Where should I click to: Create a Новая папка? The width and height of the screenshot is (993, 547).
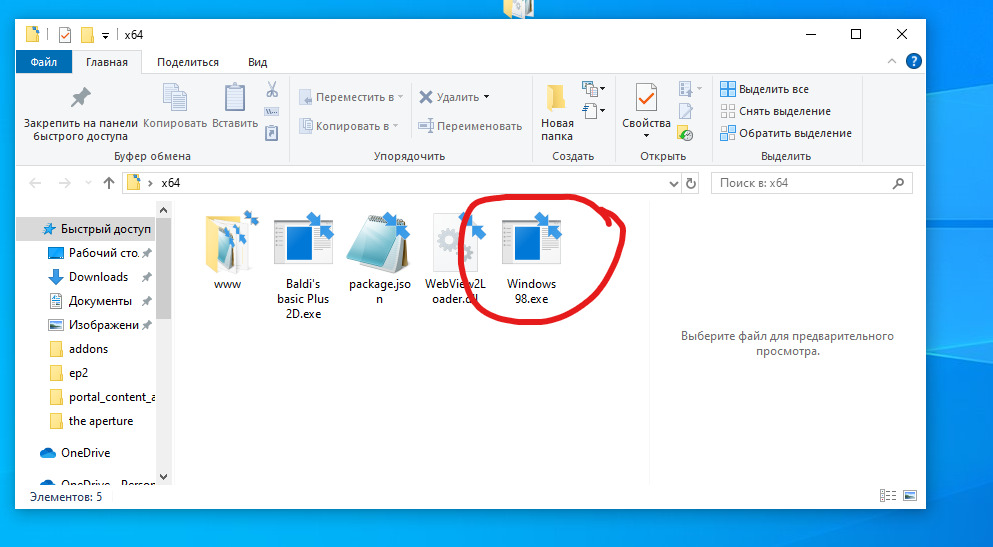point(557,112)
